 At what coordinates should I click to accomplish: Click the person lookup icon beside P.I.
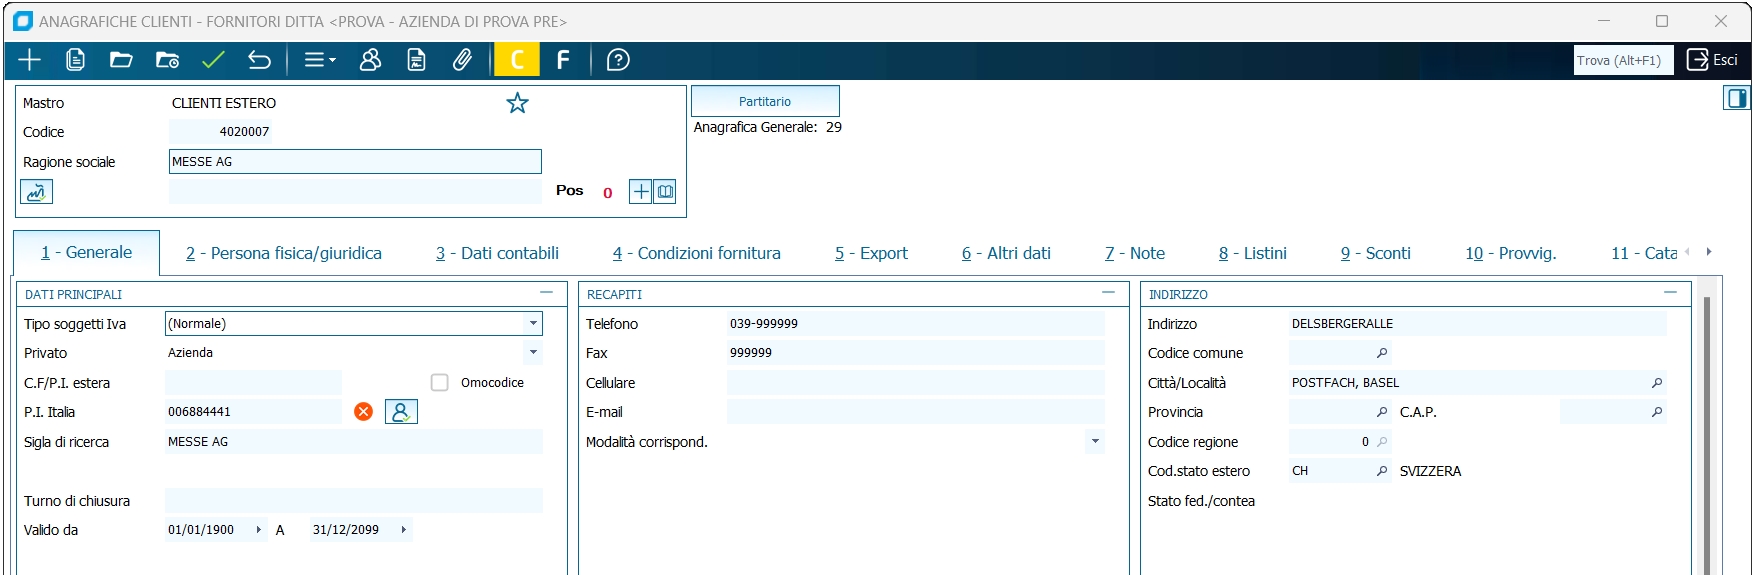click(x=401, y=412)
